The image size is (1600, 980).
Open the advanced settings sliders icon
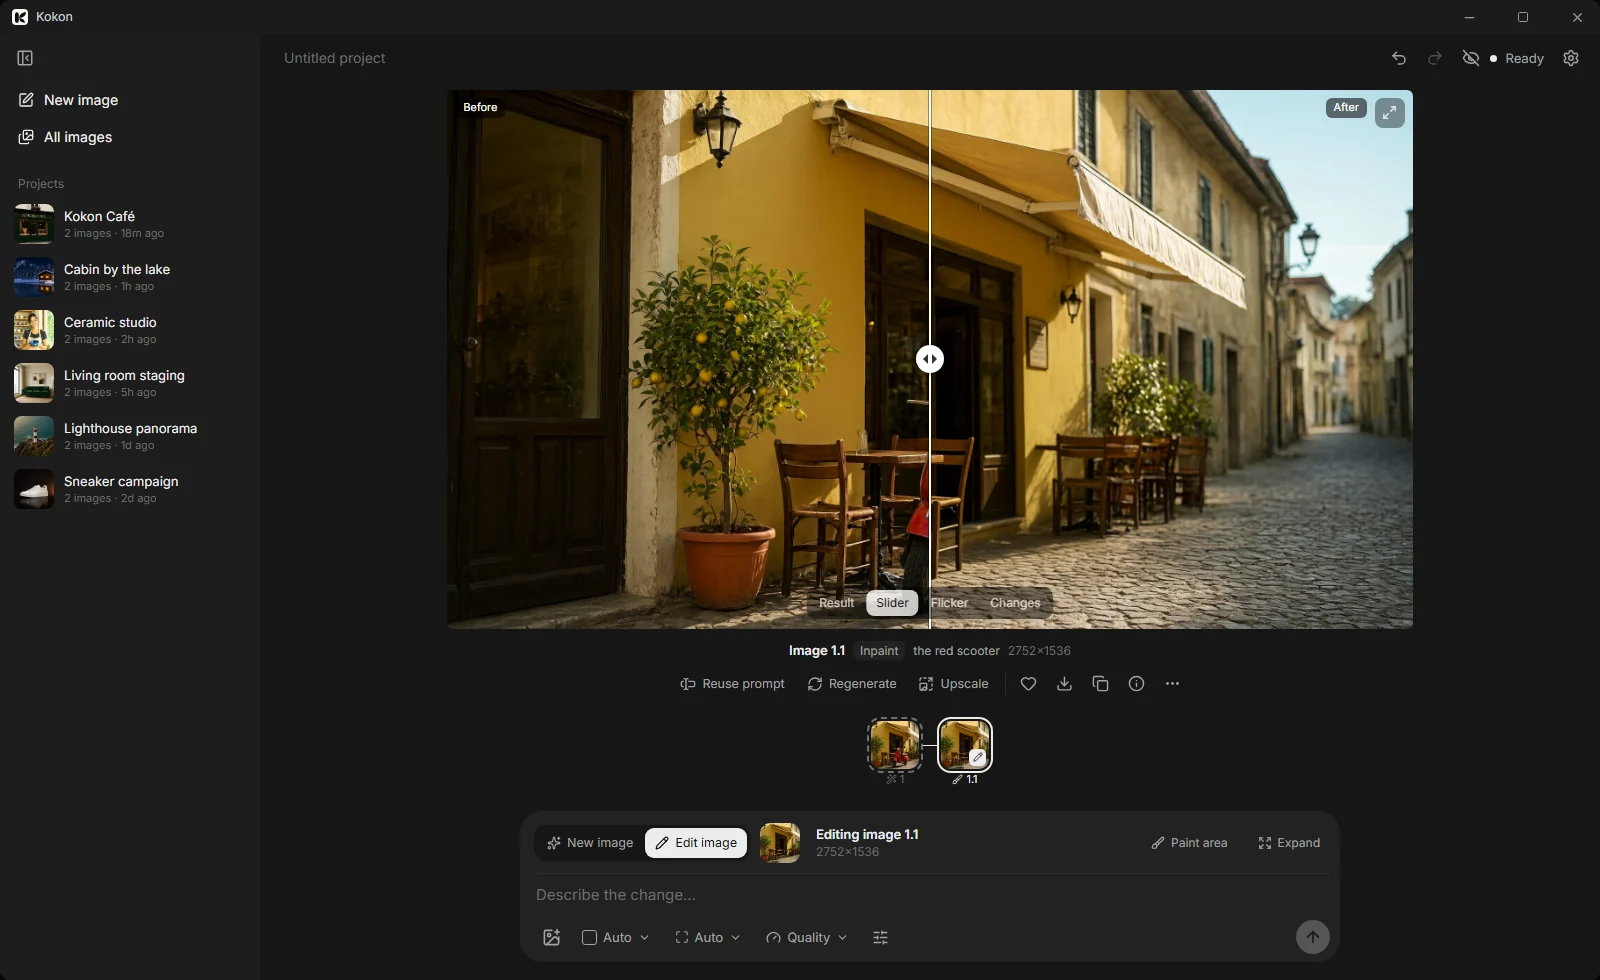click(880, 937)
